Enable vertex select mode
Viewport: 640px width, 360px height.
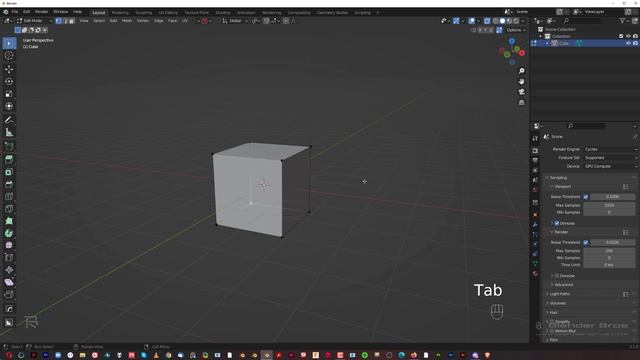(58, 21)
